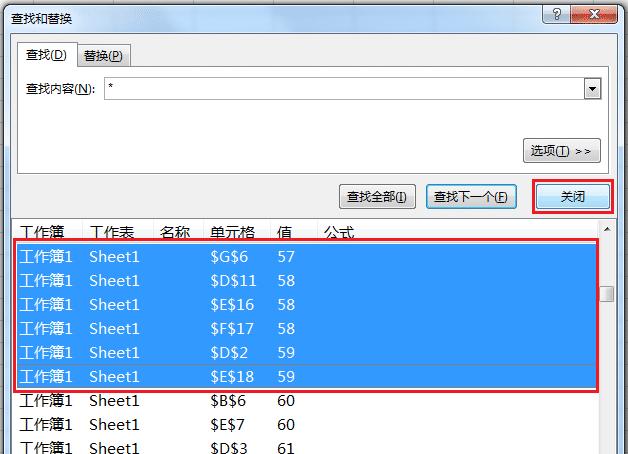Screen dimensions: 628x454
Task: Close the Find and Replace dialog with X
Action: click(594, 14)
